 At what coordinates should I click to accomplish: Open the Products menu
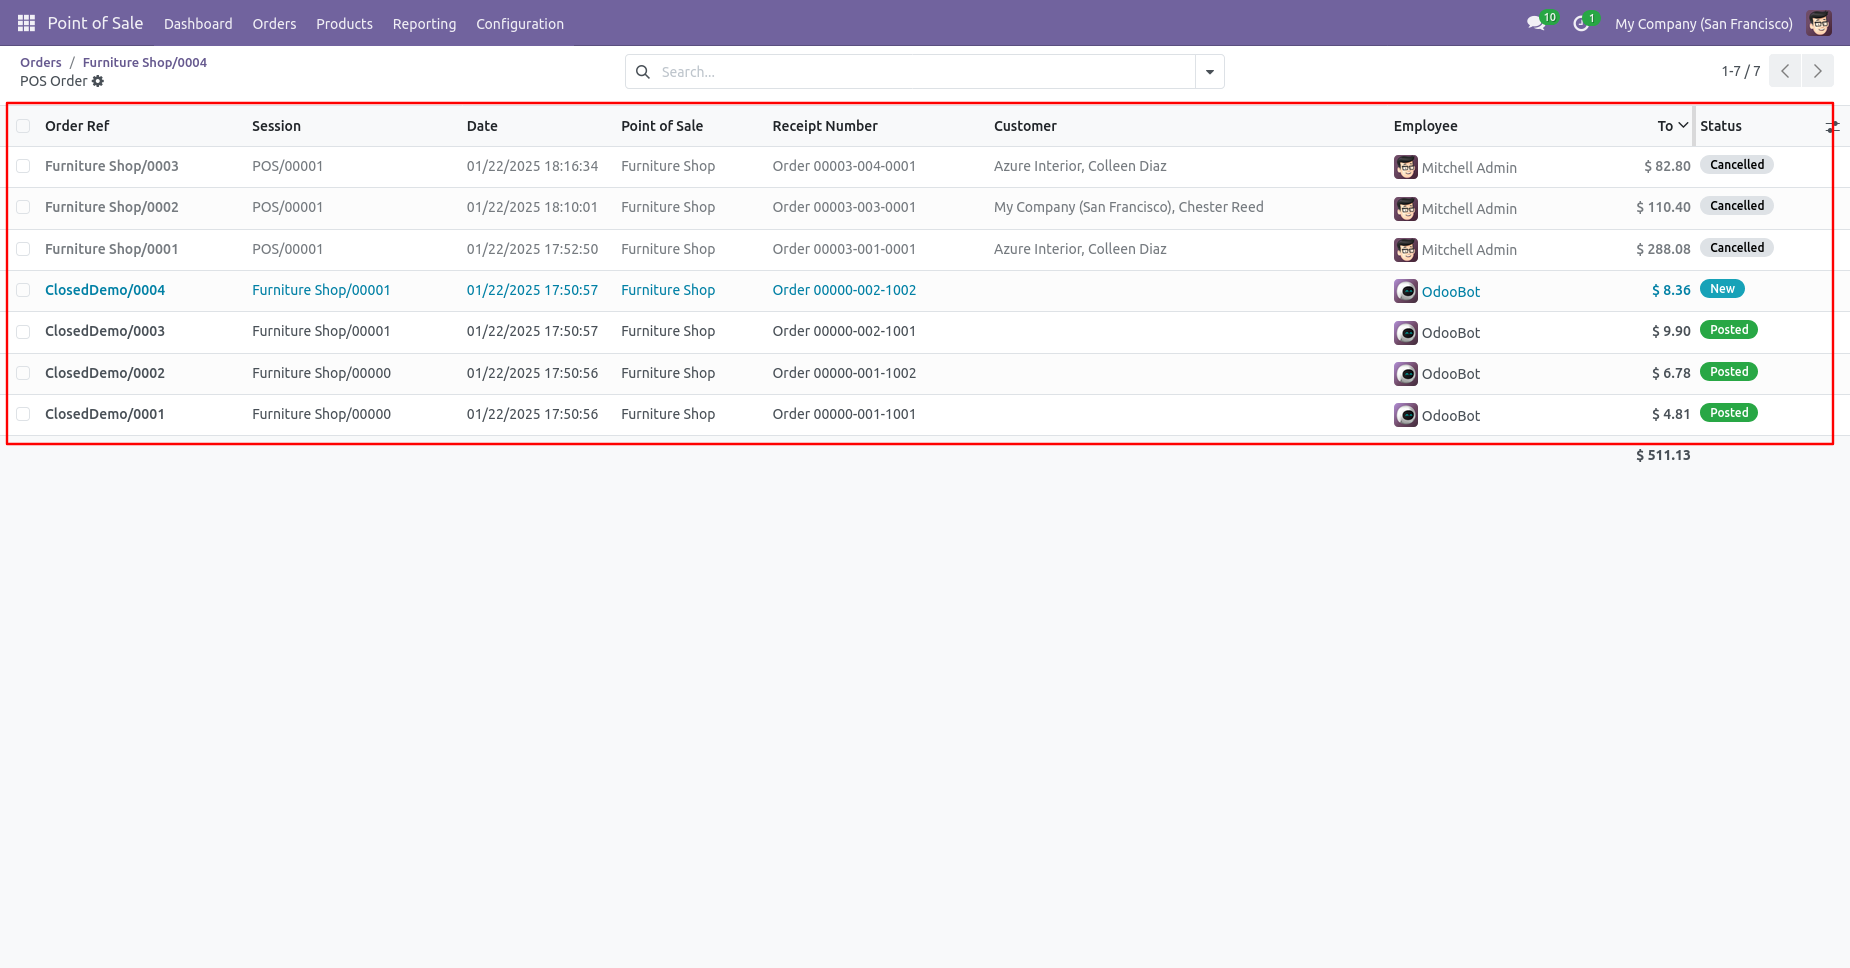click(344, 24)
